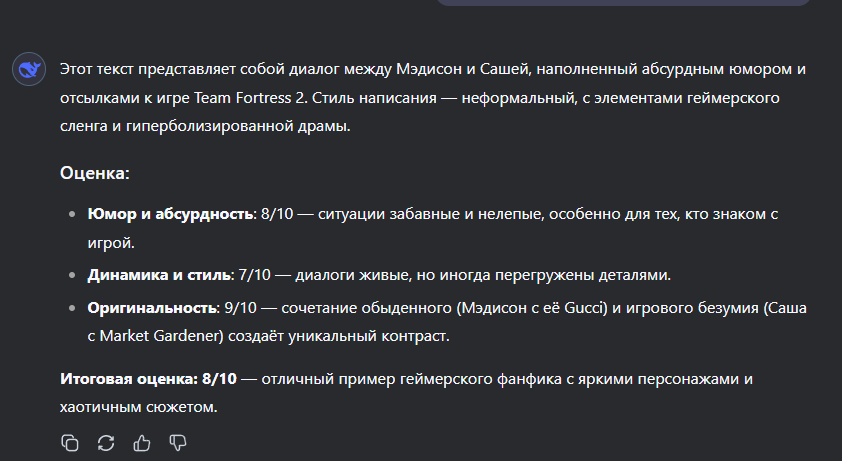This screenshot has height=461, width=842.
Task: Copy the response with the copy icon
Action: pos(70,443)
